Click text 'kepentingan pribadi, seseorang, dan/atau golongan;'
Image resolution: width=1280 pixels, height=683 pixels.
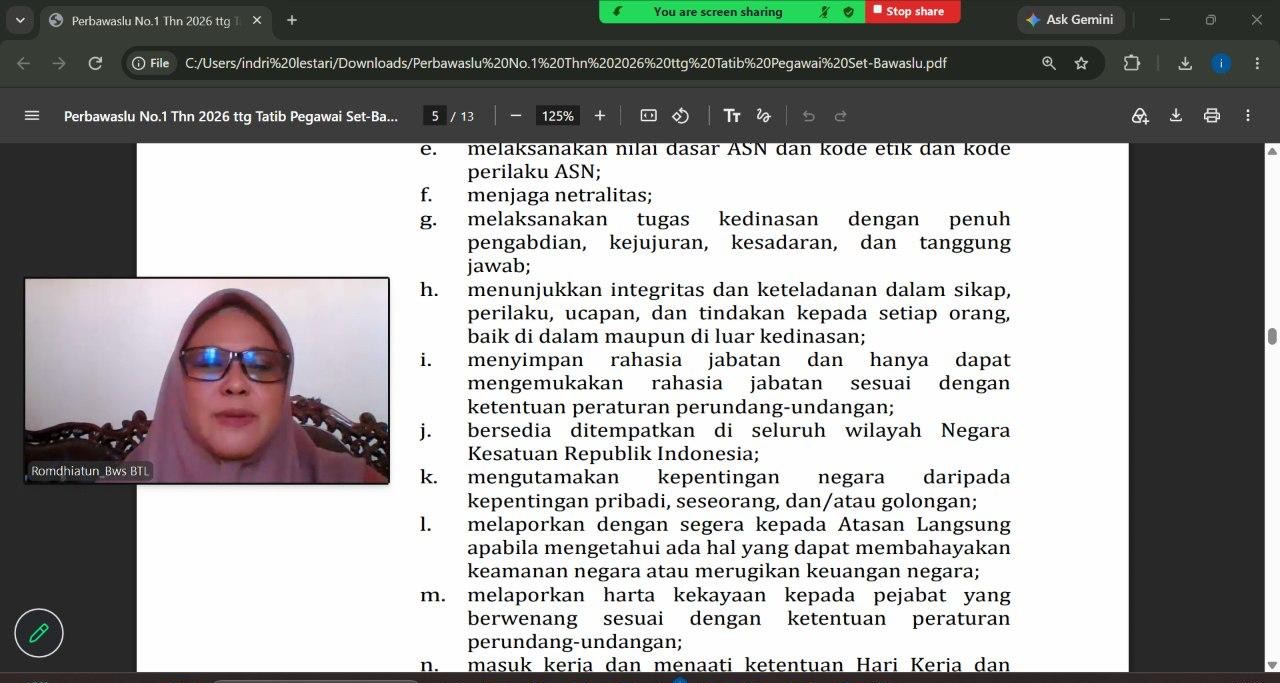pyautogui.click(x=722, y=501)
